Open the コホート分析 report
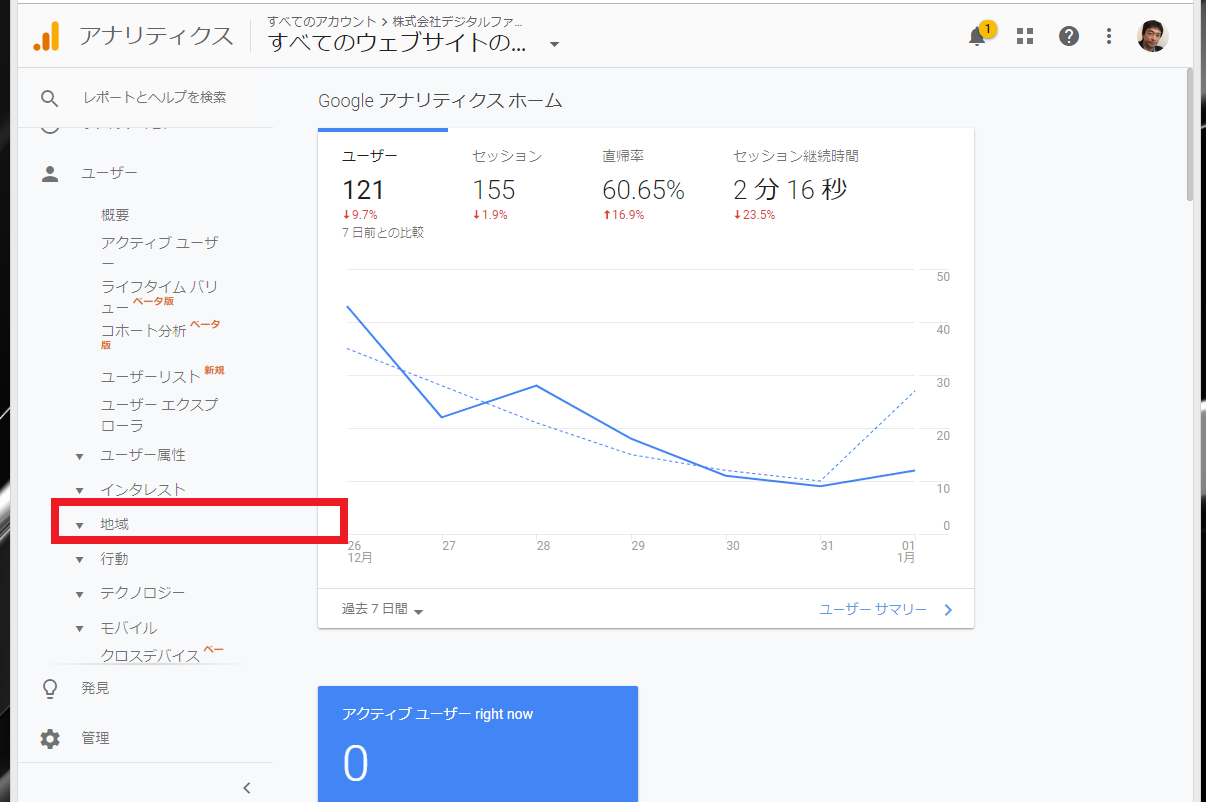The height and width of the screenshot is (802, 1206). [x=143, y=330]
